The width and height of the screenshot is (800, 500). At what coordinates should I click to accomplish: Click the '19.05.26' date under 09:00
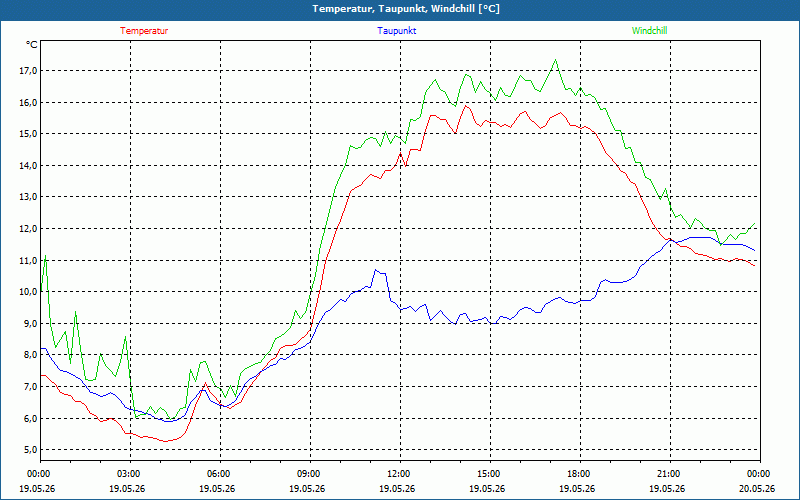(x=308, y=489)
